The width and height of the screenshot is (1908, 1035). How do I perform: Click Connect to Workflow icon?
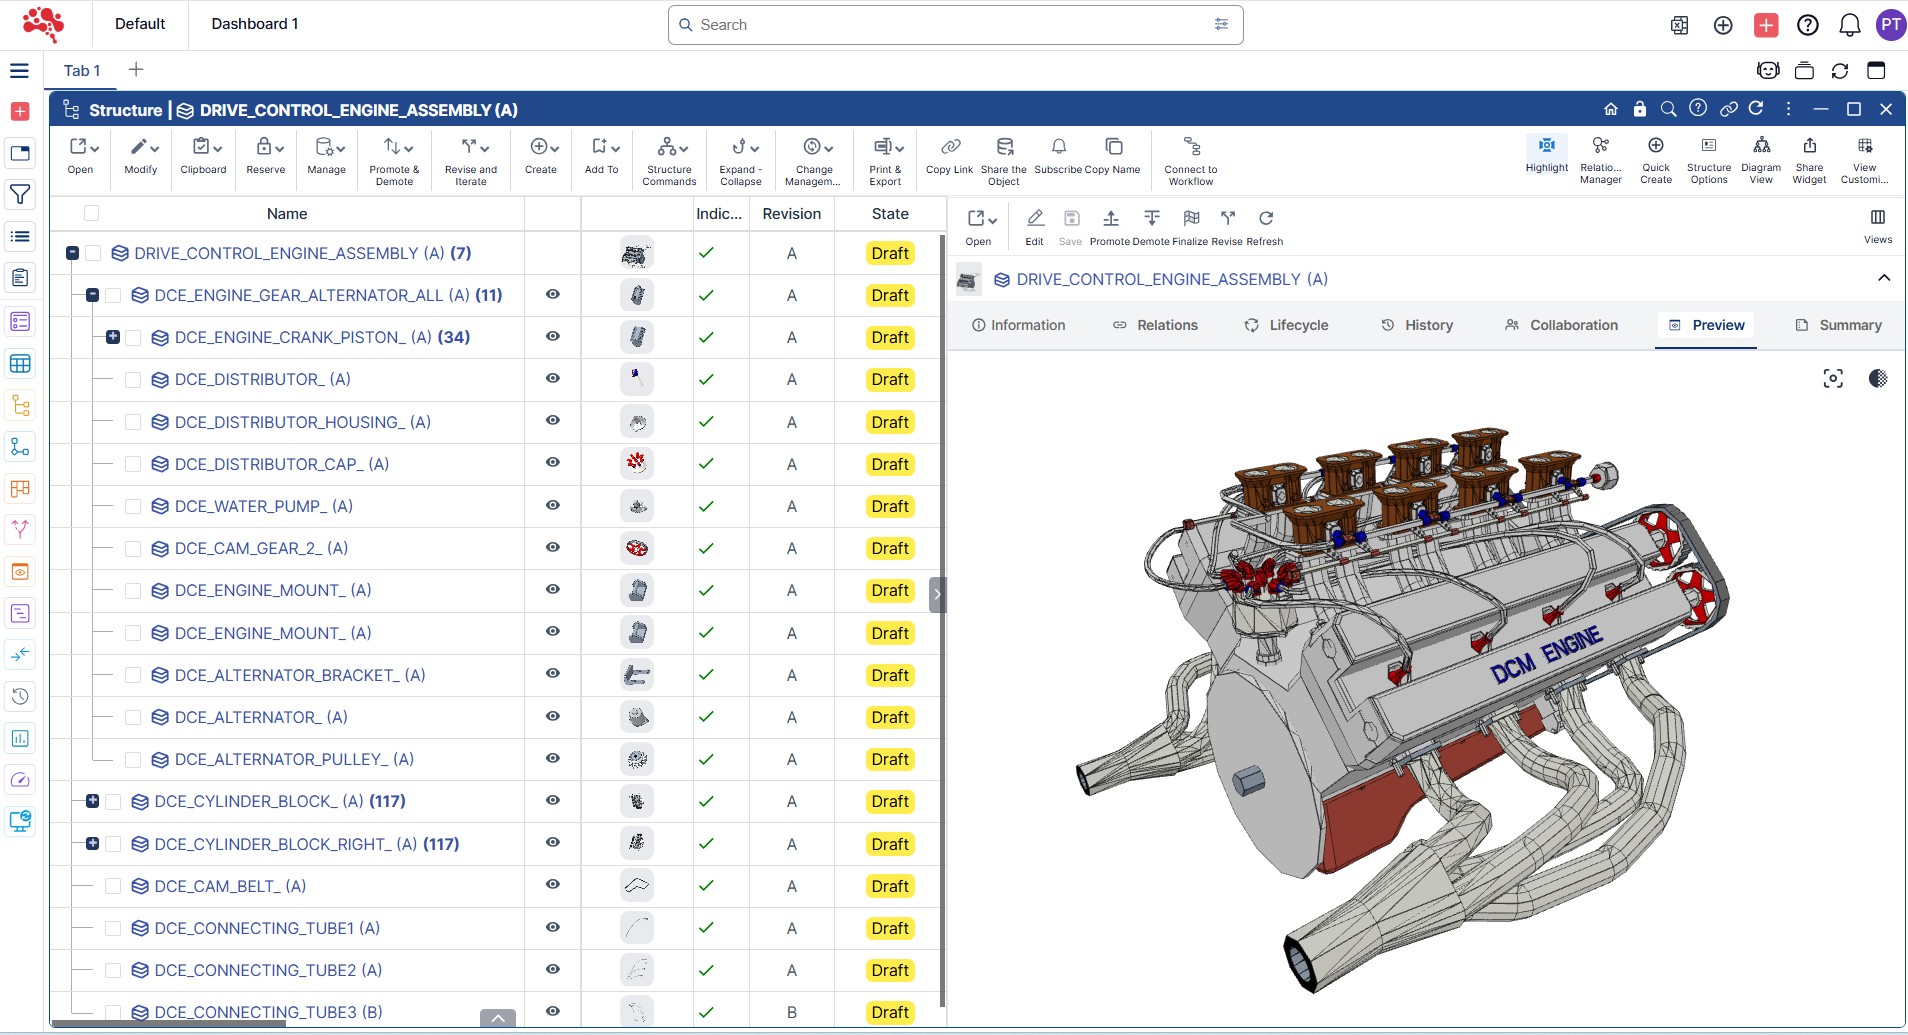(1190, 147)
